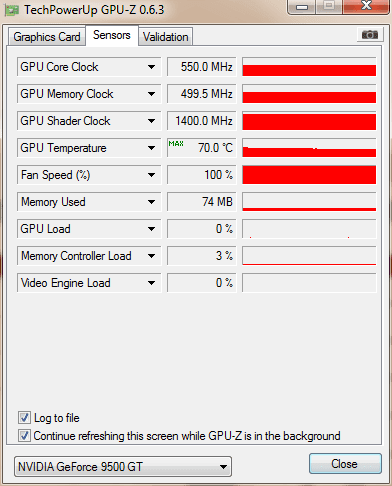Minimize the GPU-Z window
The image size is (392, 486).
click(302, 7)
